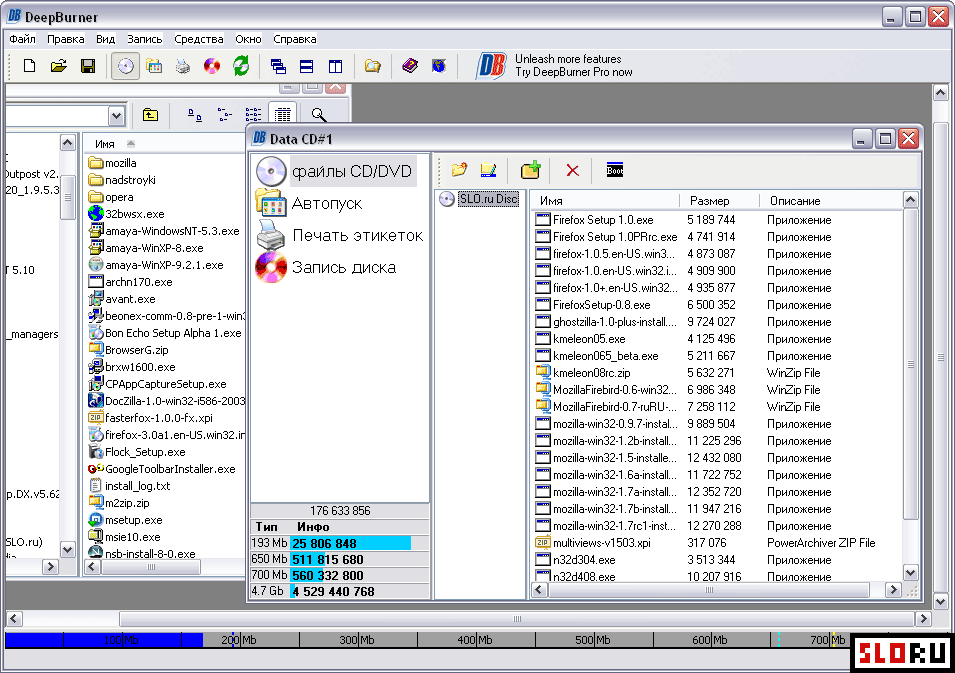
Task: Open the Справка menu
Action: [x=295, y=39]
